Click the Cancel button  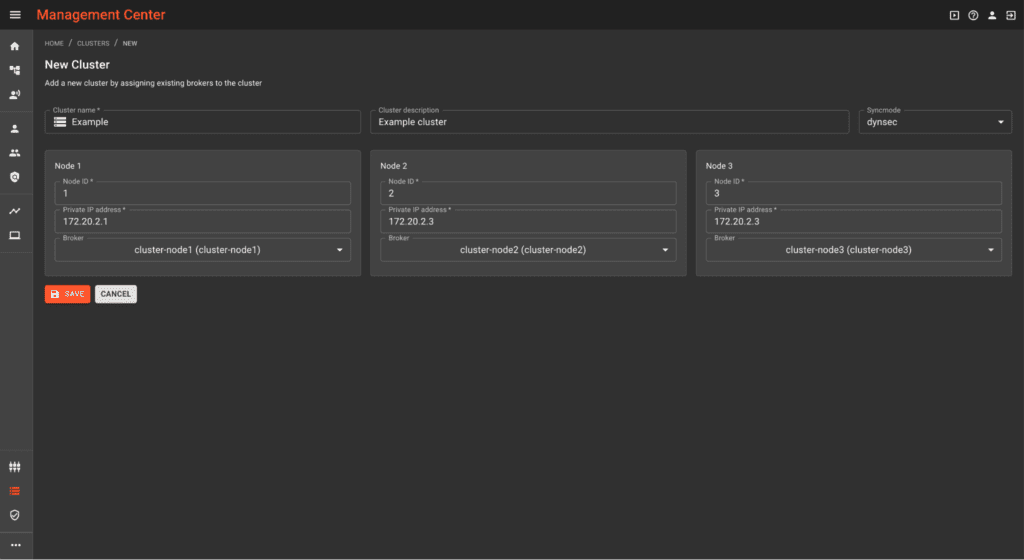116,294
